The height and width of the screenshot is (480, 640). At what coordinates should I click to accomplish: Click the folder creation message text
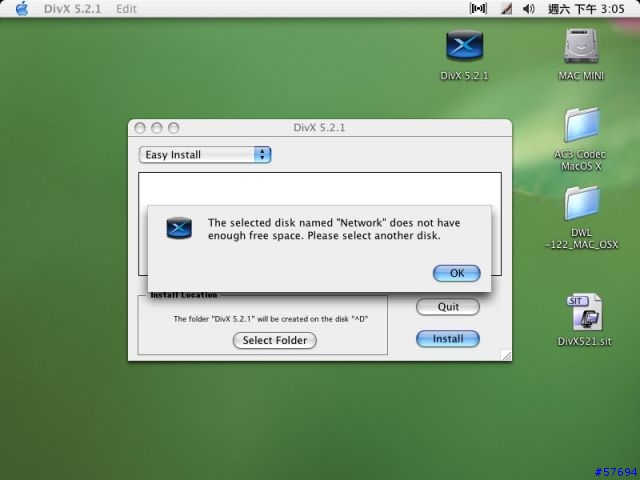tap(271, 319)
